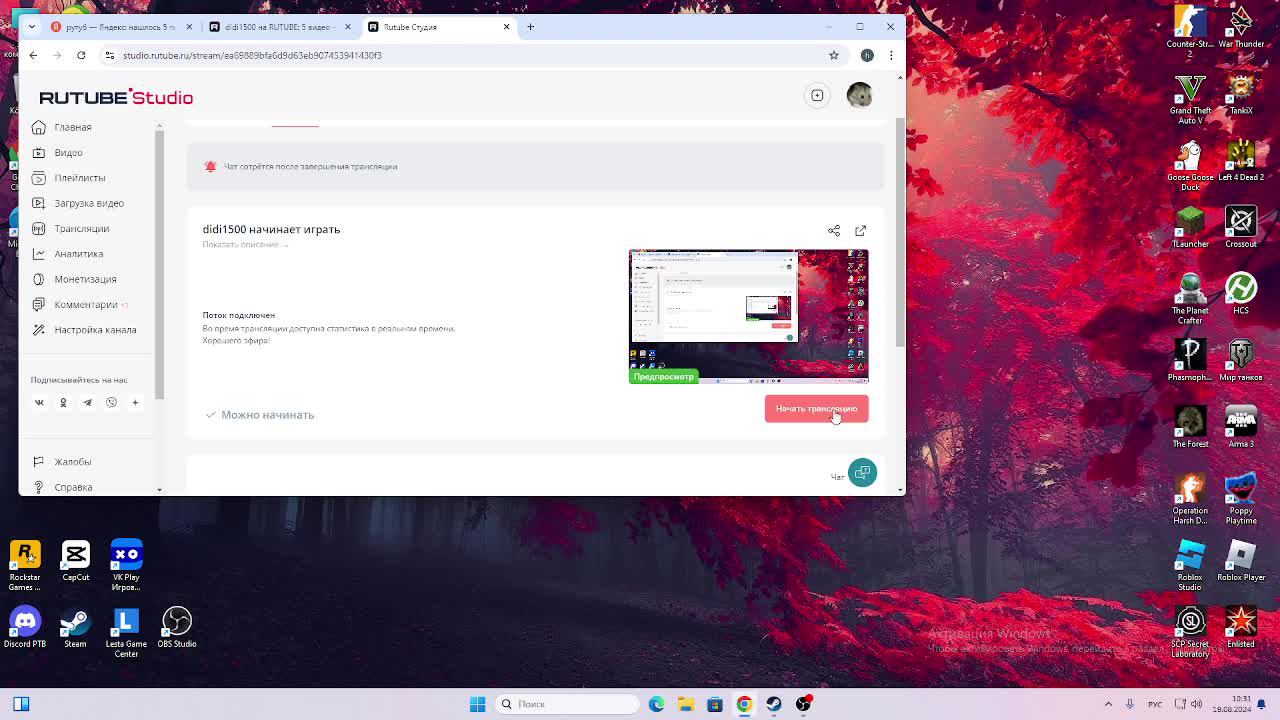Open CapCut desktop shortcut
The height and width of the screenshot is (720, 1280).
tap(76, 561)
